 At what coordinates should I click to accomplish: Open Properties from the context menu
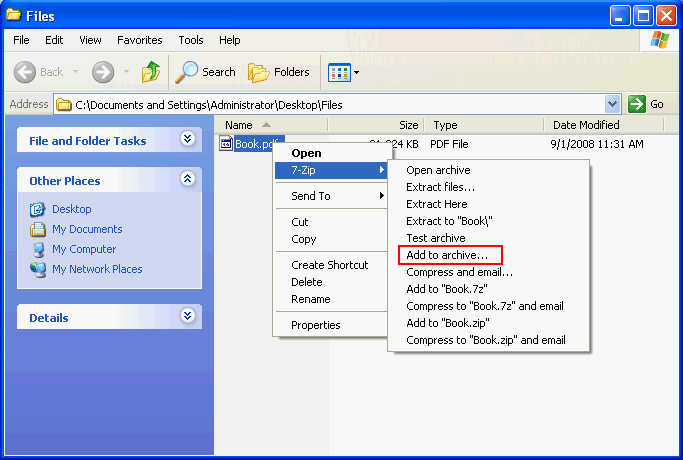coord(331,325)
